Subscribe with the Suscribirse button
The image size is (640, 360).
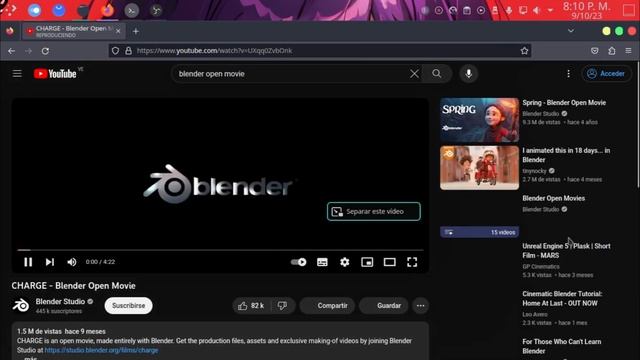tap(129, 306)
